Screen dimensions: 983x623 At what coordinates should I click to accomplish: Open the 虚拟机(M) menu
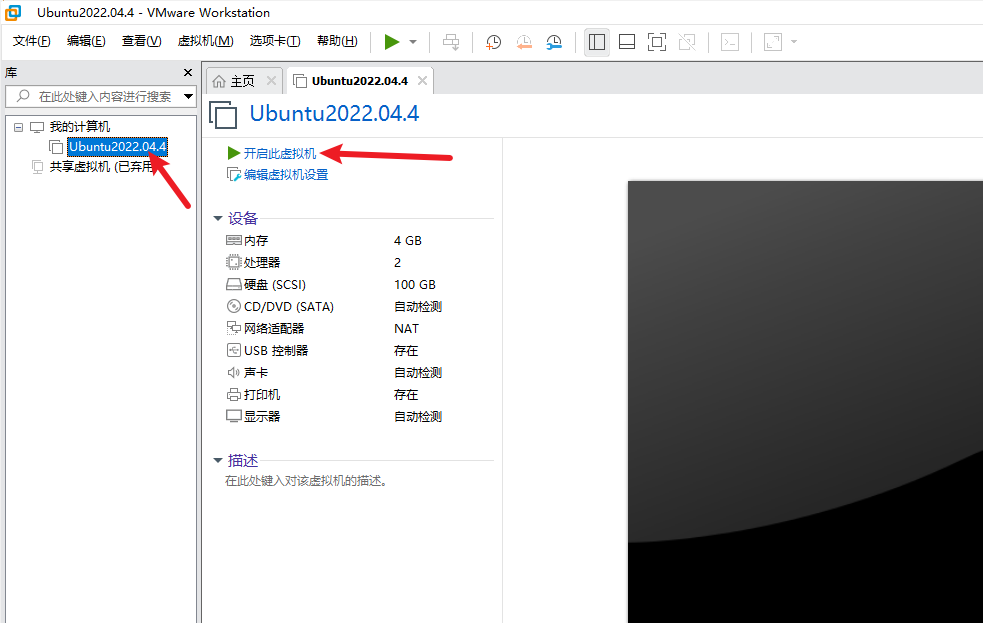(x=206, y=41)
